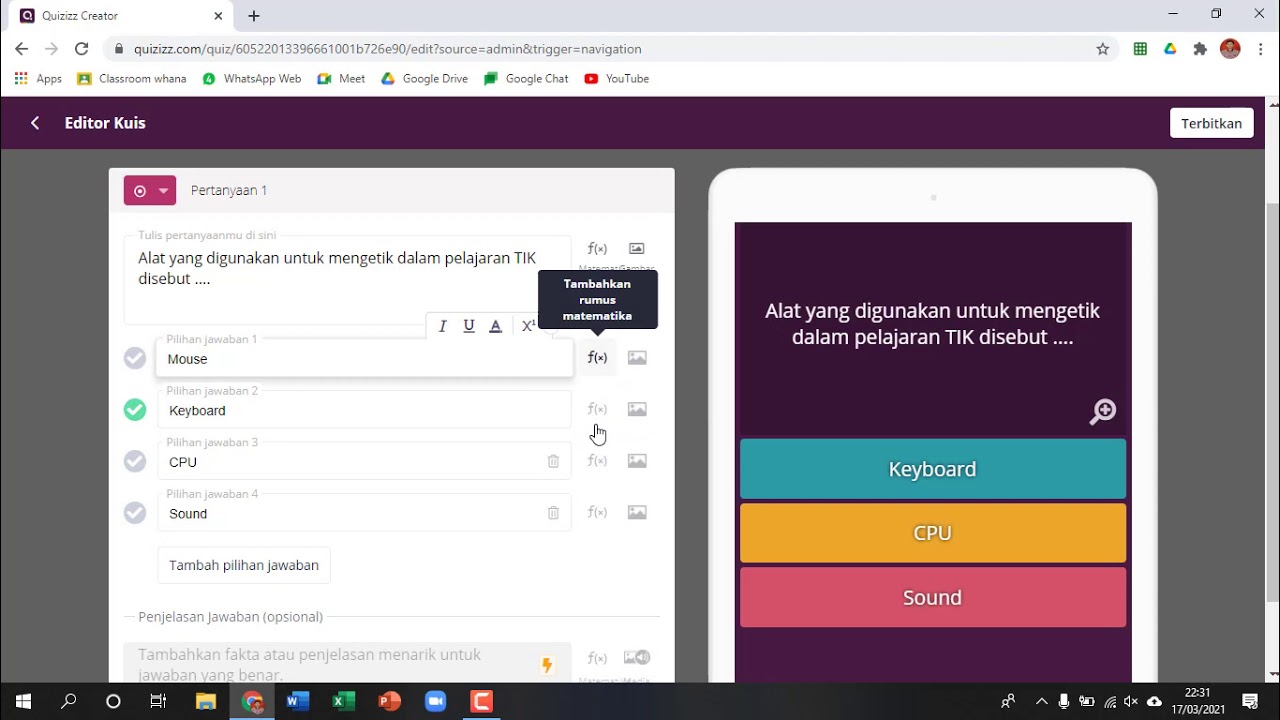Go back using Editor Kuis arrow
Screen dimensions: 1280x720
coord(35,123)
